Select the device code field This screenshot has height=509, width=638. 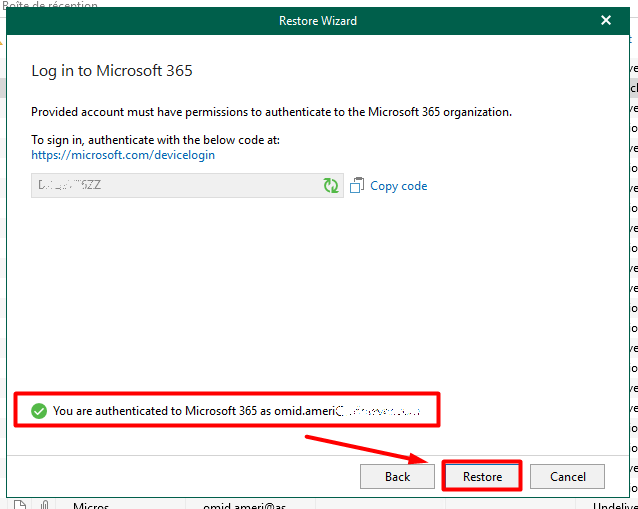(x=187, y=186)
